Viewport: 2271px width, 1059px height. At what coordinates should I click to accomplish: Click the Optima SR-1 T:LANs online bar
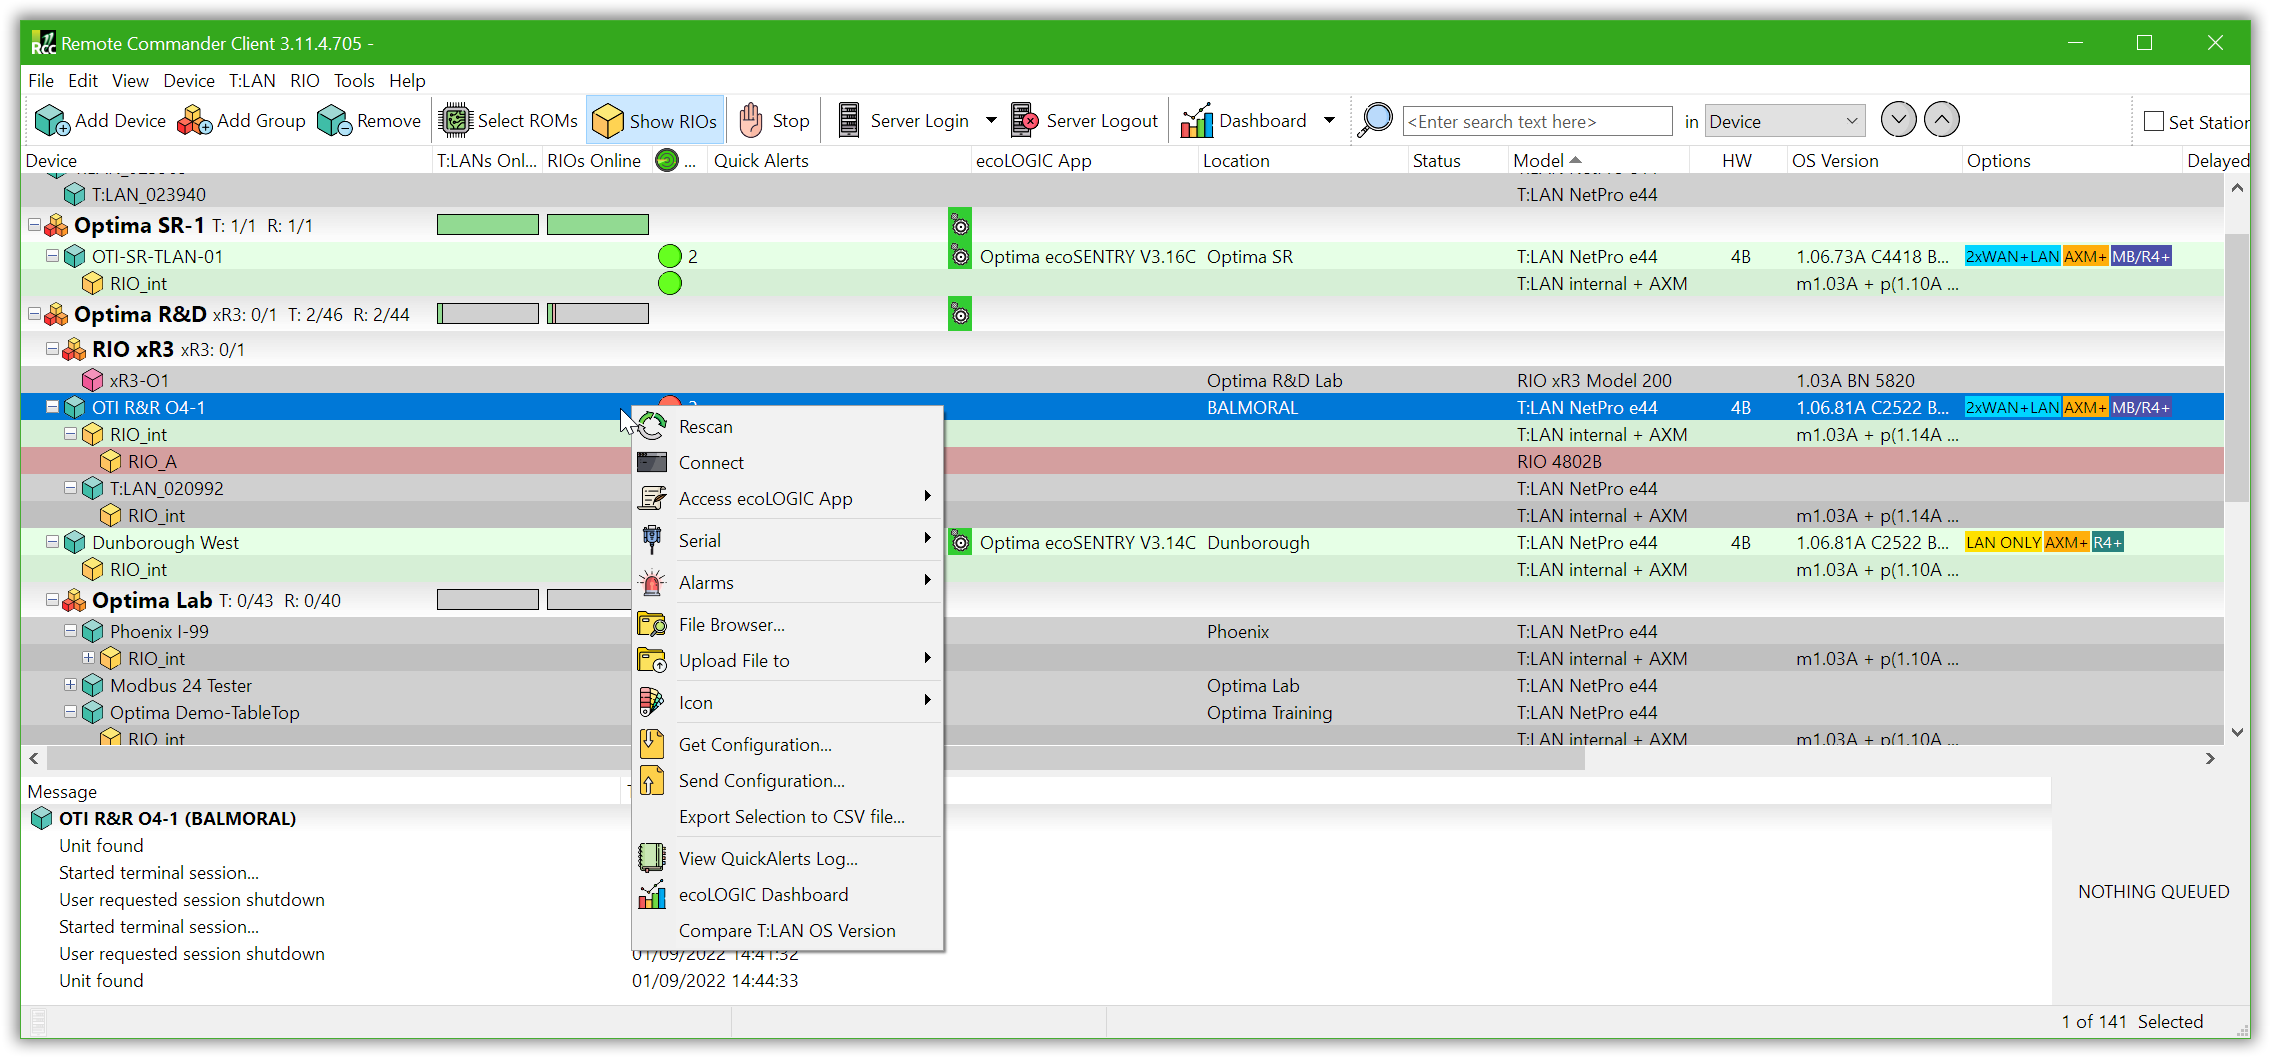pos(488,225)
